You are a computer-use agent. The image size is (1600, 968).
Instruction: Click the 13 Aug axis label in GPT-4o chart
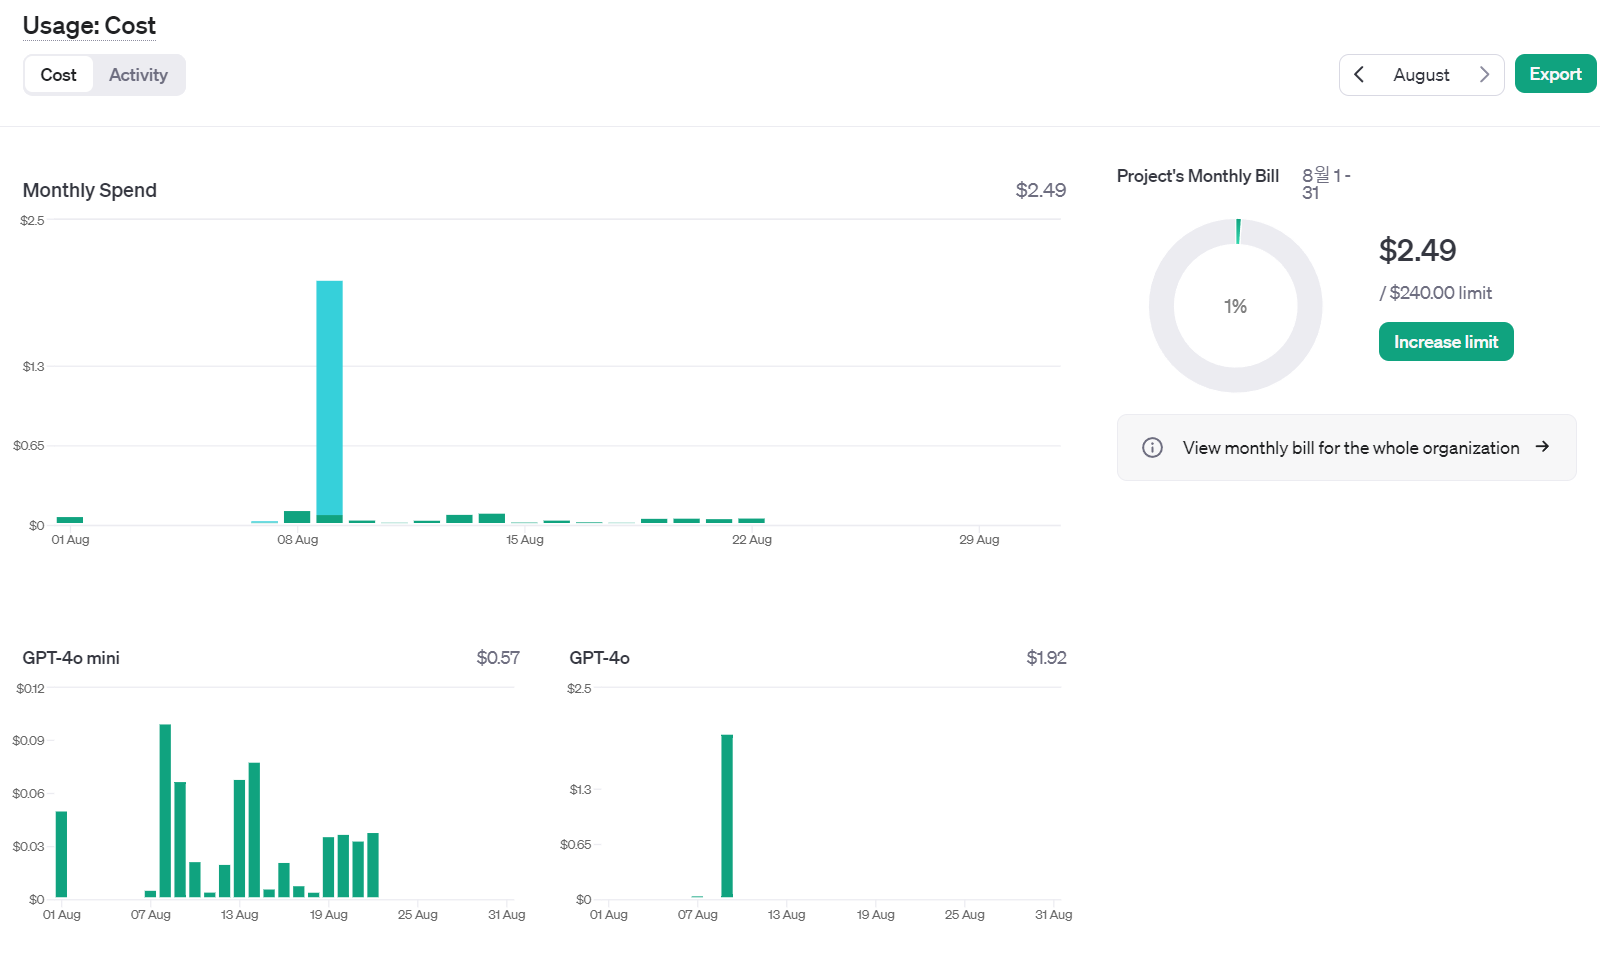(786, 915)
